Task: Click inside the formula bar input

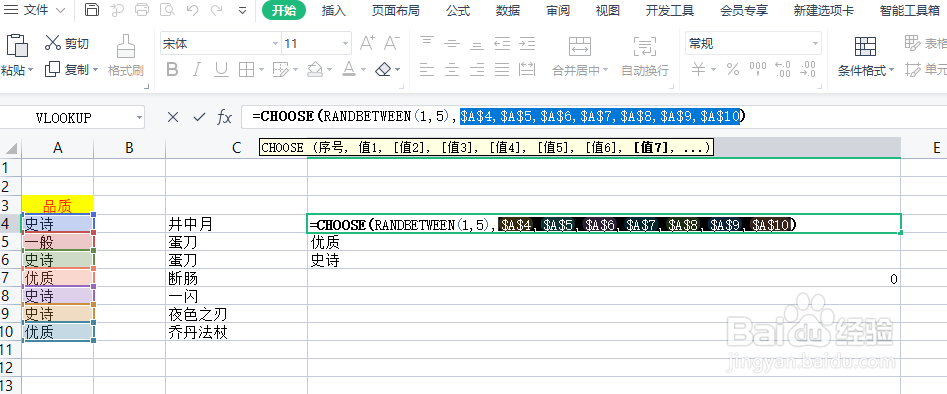Action: coord(593,117)
